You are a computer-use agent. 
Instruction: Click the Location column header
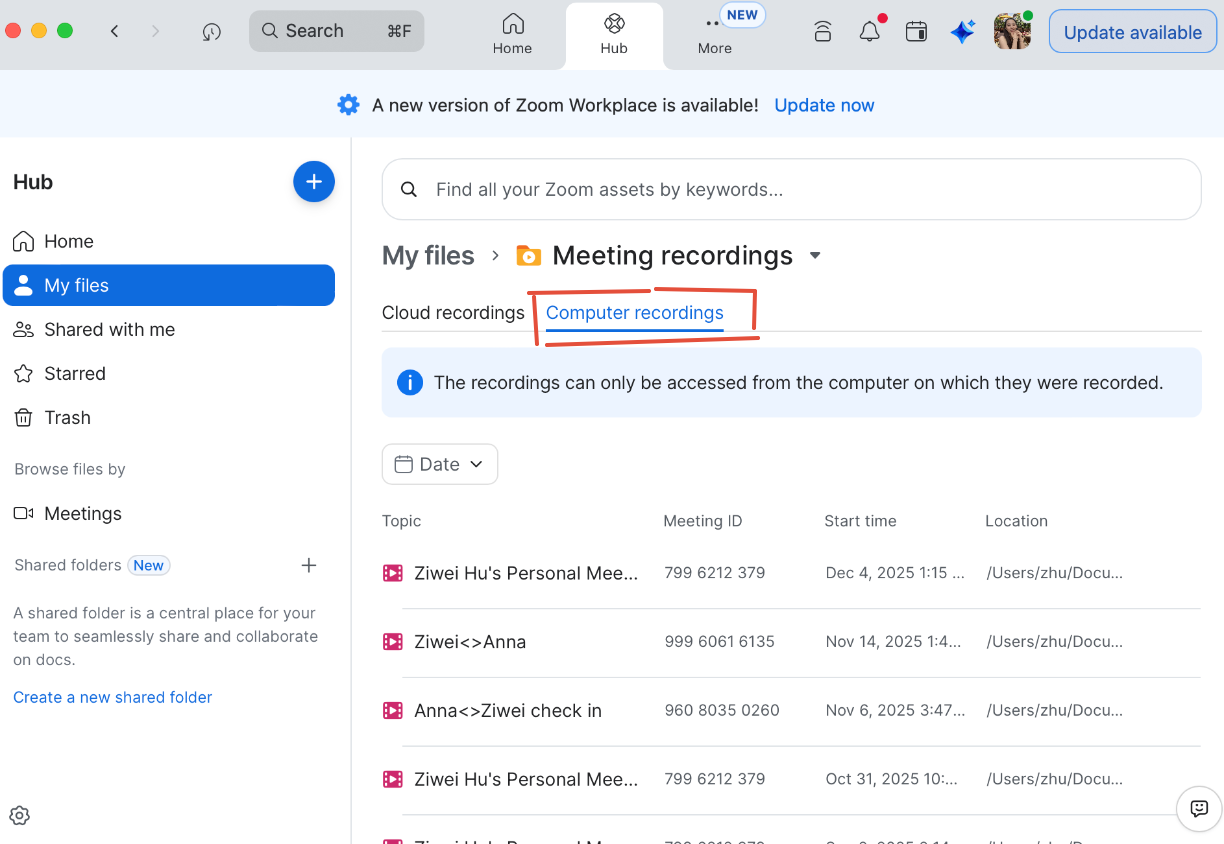(1016, 521)
